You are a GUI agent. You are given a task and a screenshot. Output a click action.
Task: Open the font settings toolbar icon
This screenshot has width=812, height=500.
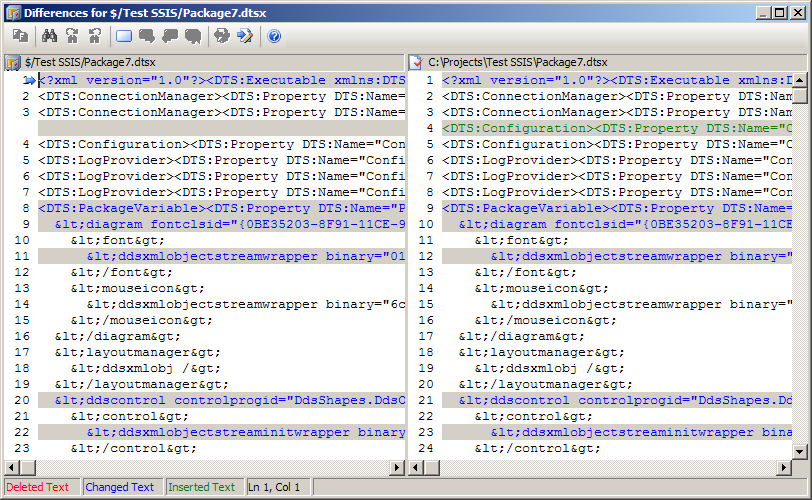[x=20, y=36]
